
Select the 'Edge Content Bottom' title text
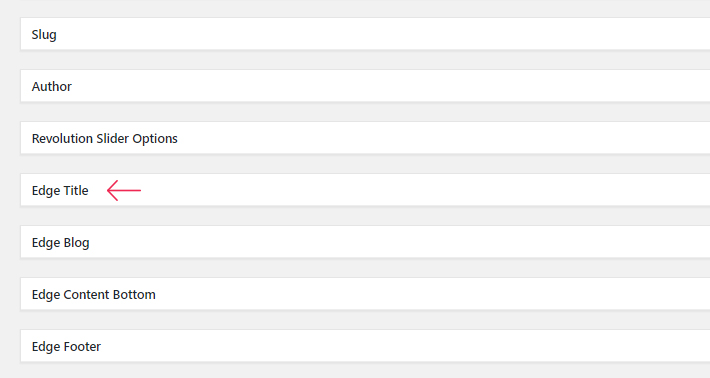[x=94, y=295]
